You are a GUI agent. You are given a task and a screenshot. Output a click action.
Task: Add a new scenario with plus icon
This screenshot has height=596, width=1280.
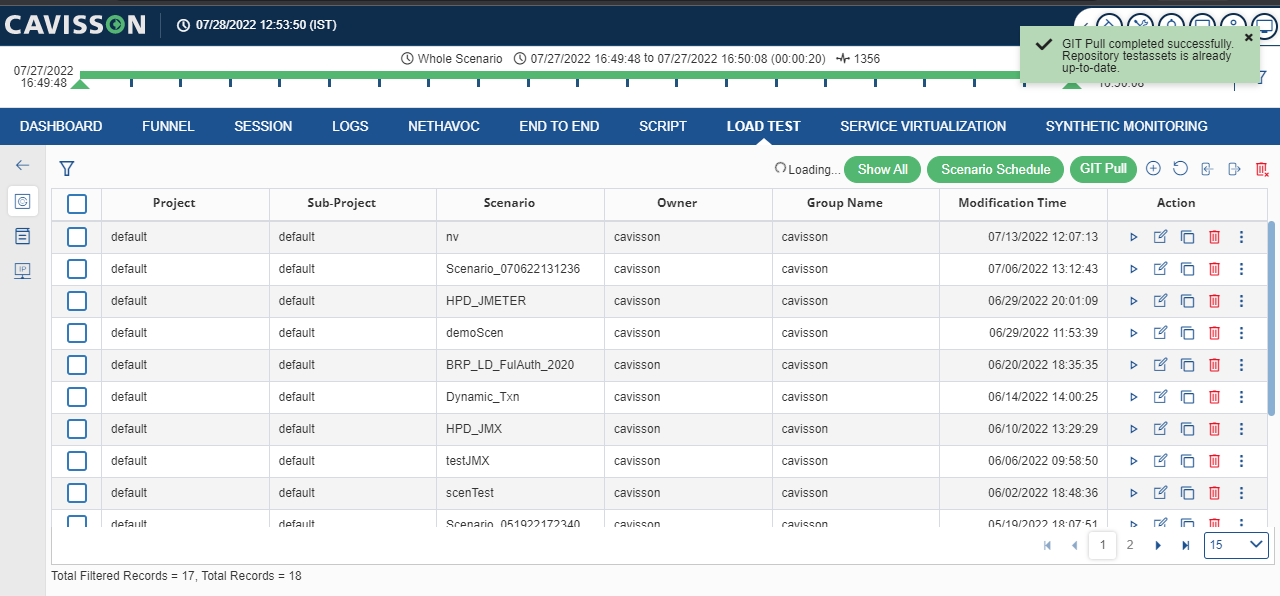click(x=1153, y=169)
